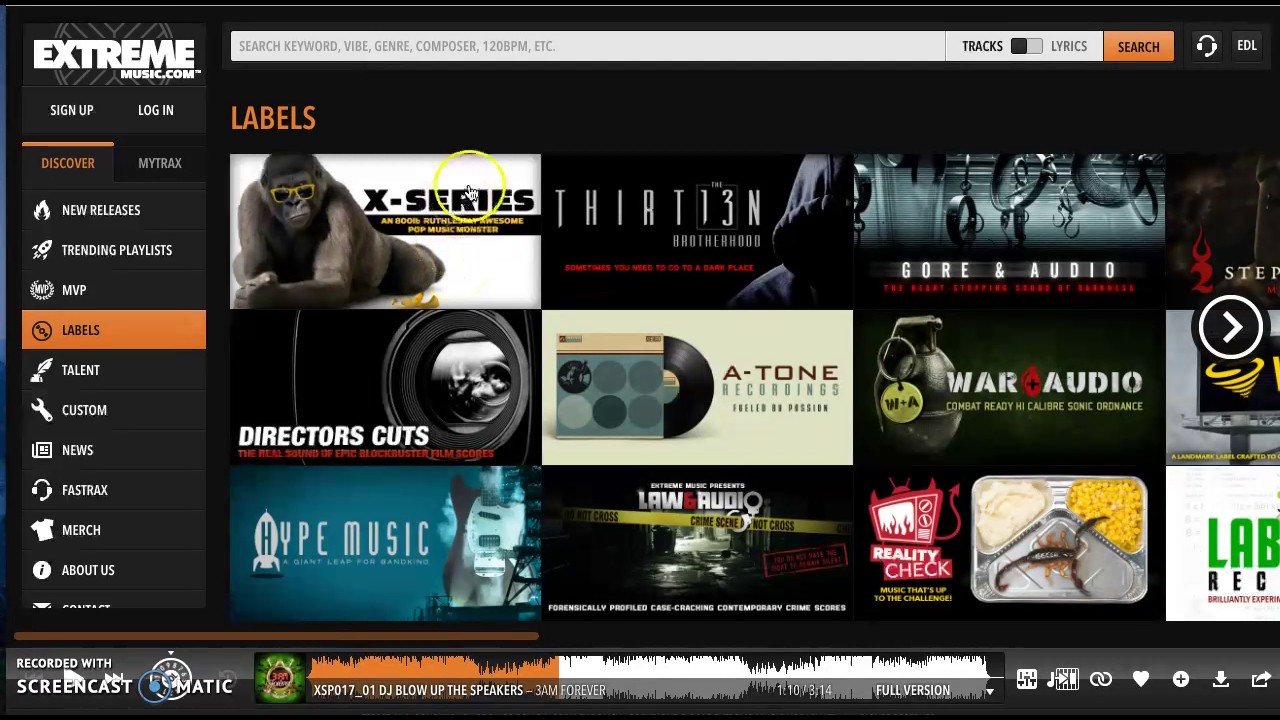Screen dimensions: 1280x720
Task: Open the Thirt13n Brotherhood label tile
Action: pos(697,231)
